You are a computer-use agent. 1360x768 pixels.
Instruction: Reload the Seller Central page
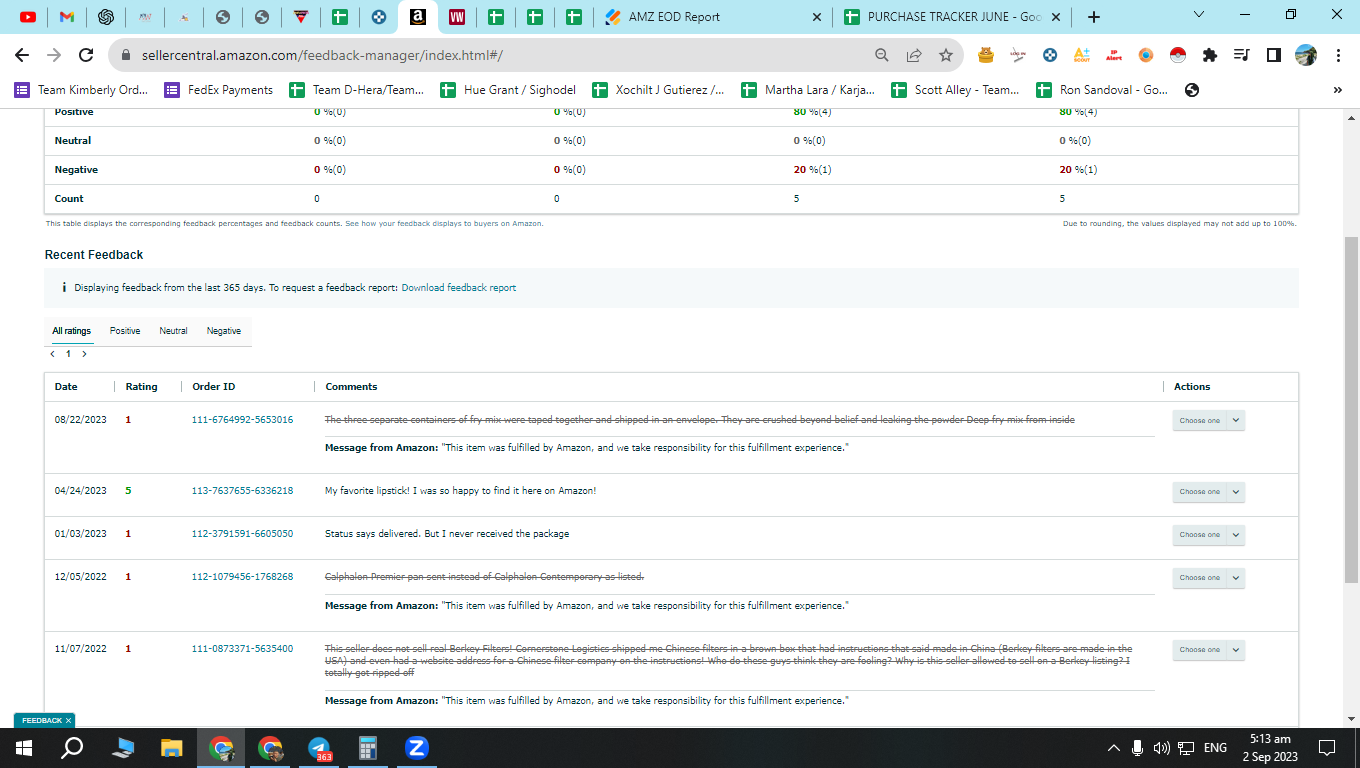coord(86,55)
